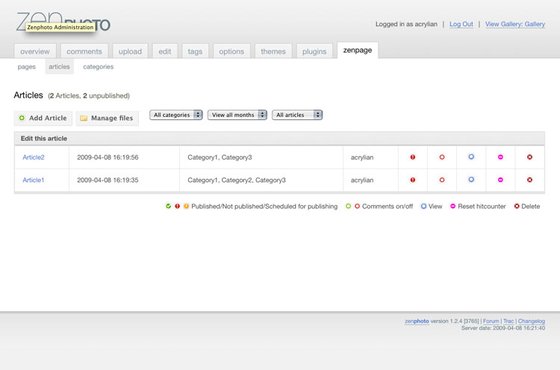Switch to the comments tab
This screenshot has width=560, height=370.
(84, 51)
